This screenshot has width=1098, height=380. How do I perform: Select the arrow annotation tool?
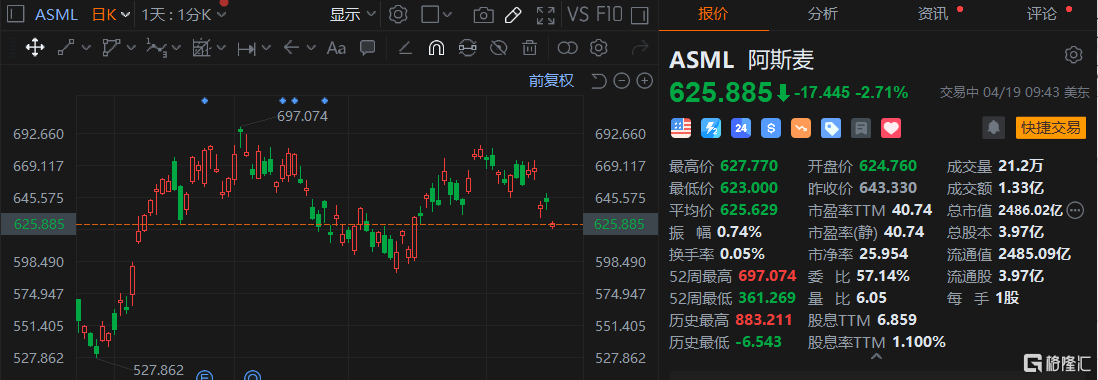pos(291,48)
